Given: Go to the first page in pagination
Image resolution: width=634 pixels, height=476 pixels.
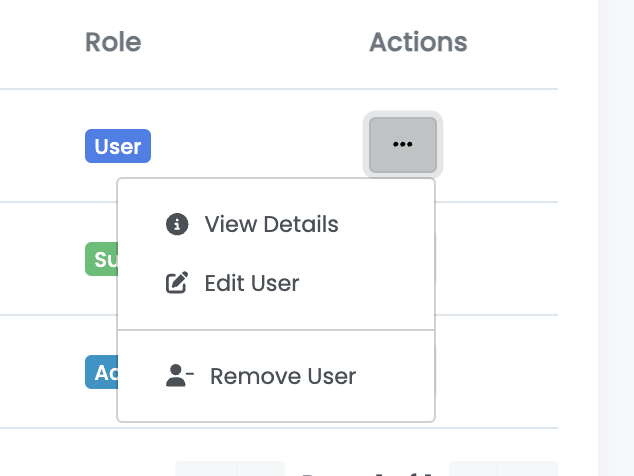Looking at the screenshot, I should pos(205,468).
